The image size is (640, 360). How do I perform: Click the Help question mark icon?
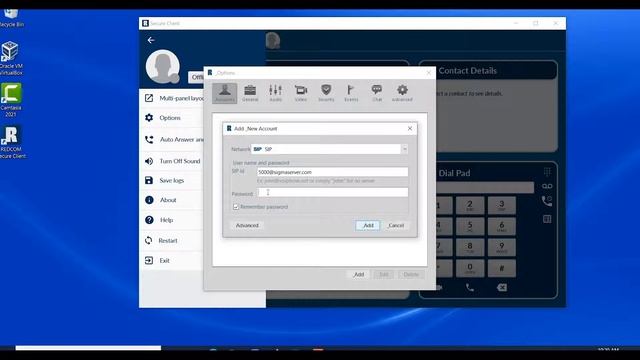point(149,220)
